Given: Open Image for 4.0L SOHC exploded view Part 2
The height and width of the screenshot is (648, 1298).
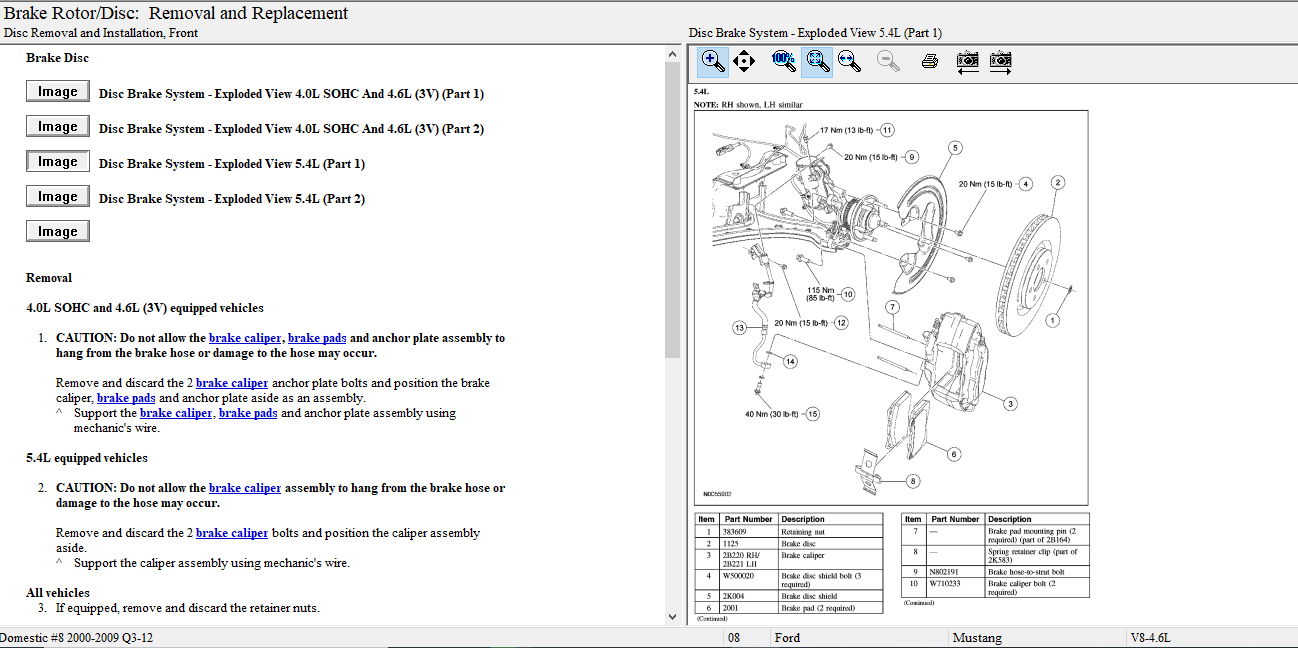Looking at the screenshot, I should 58,127.
